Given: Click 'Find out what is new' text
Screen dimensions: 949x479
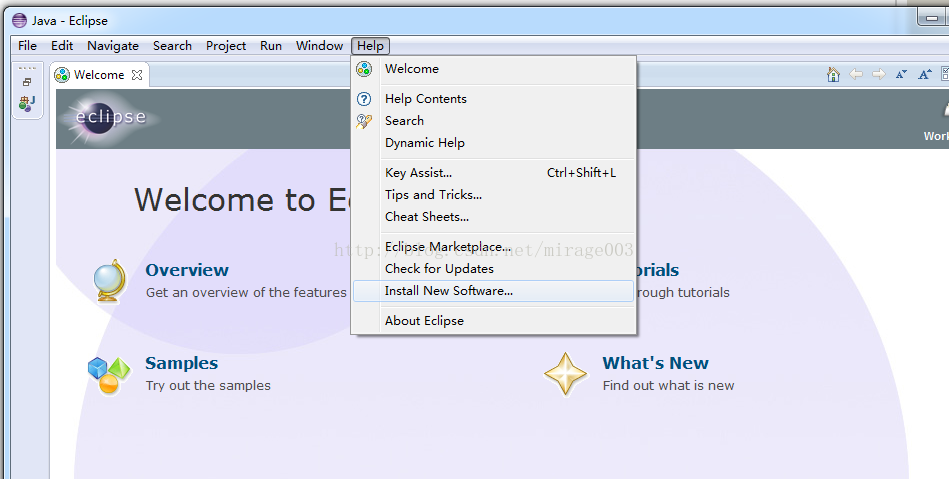Looking at the screenshot, I should point(668,386).
